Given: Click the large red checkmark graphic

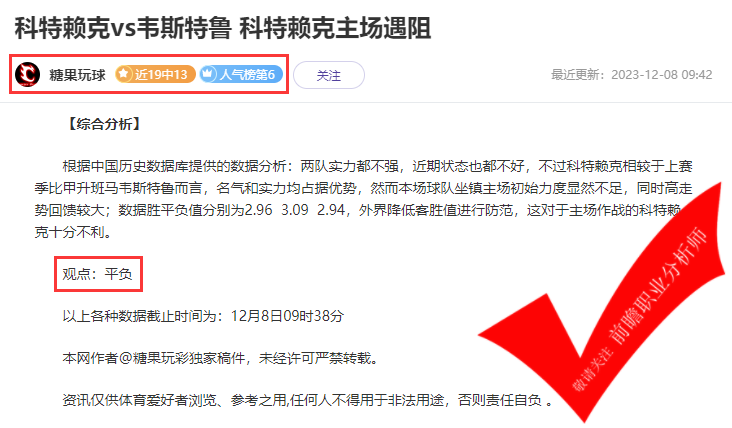Looking at the screenshot, I should (602, 303).
